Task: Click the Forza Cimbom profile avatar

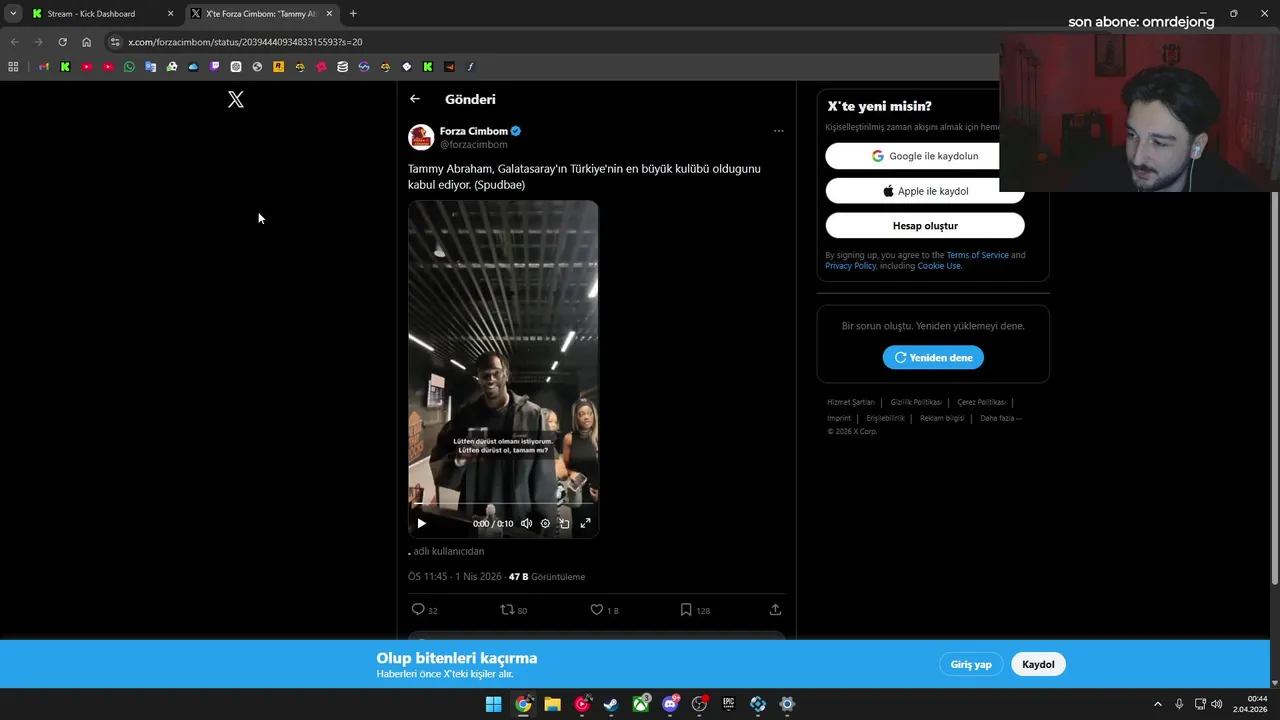Action: click(x=421, y=137)
